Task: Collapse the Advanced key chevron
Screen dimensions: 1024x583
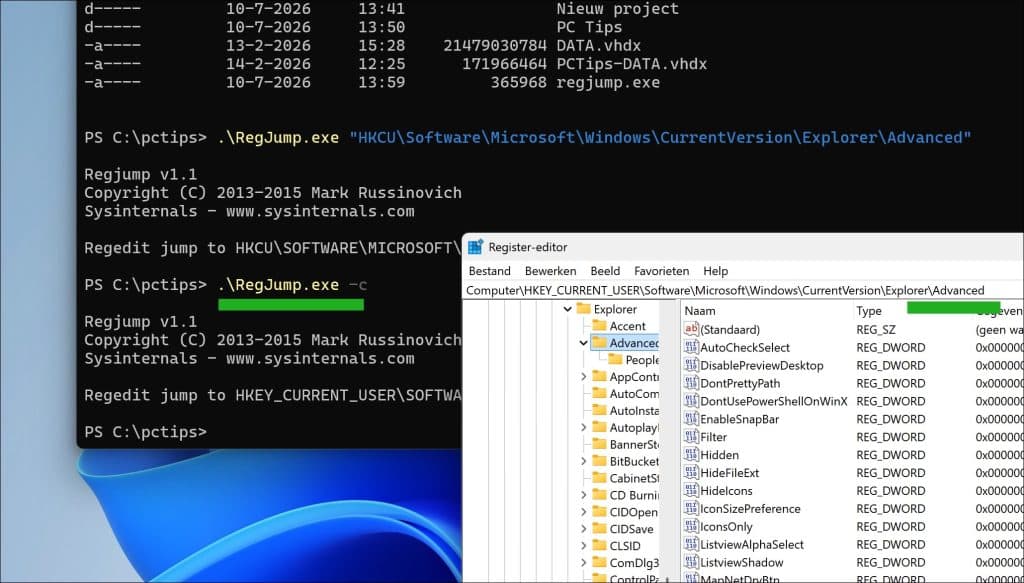Action: pyautogui.click(x=584, y=343)
